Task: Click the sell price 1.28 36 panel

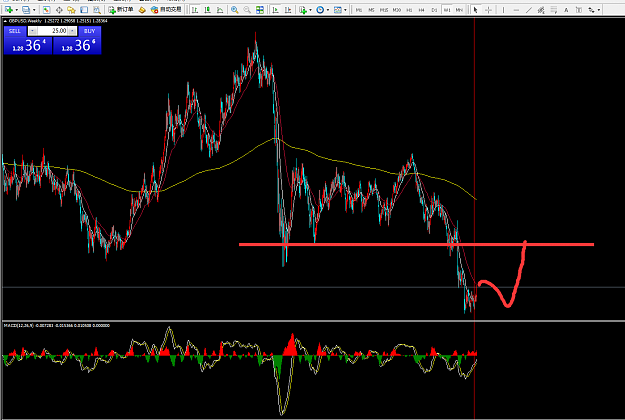Action: [x=28, y=45]
